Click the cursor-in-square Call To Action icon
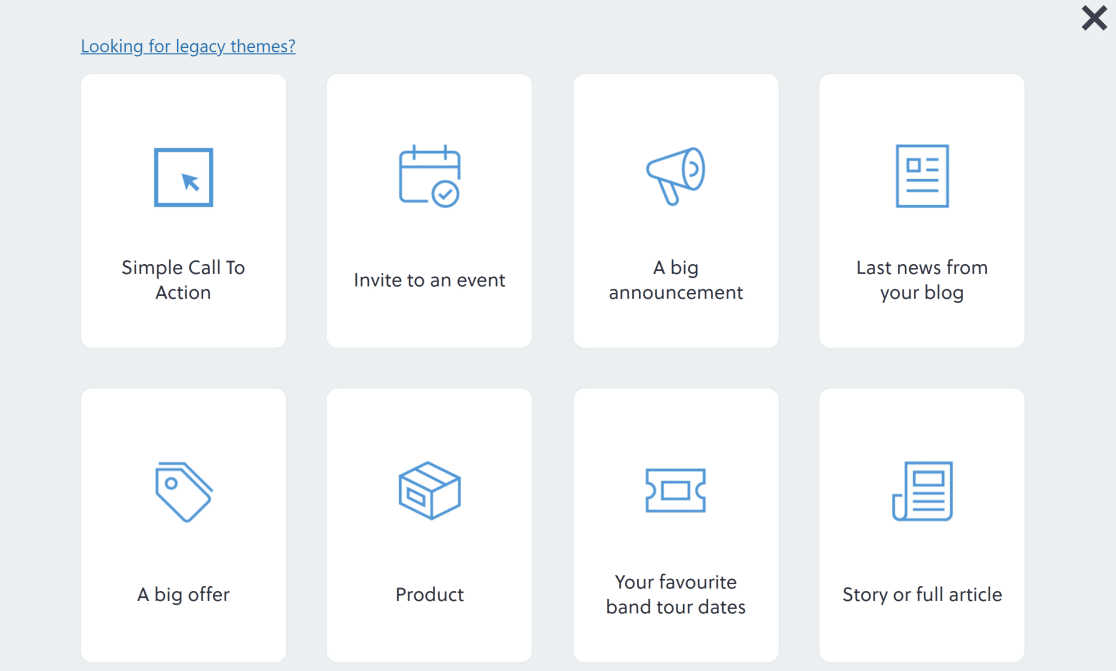The height and width of the screenshot is (671, 1116). click(184, 177)
